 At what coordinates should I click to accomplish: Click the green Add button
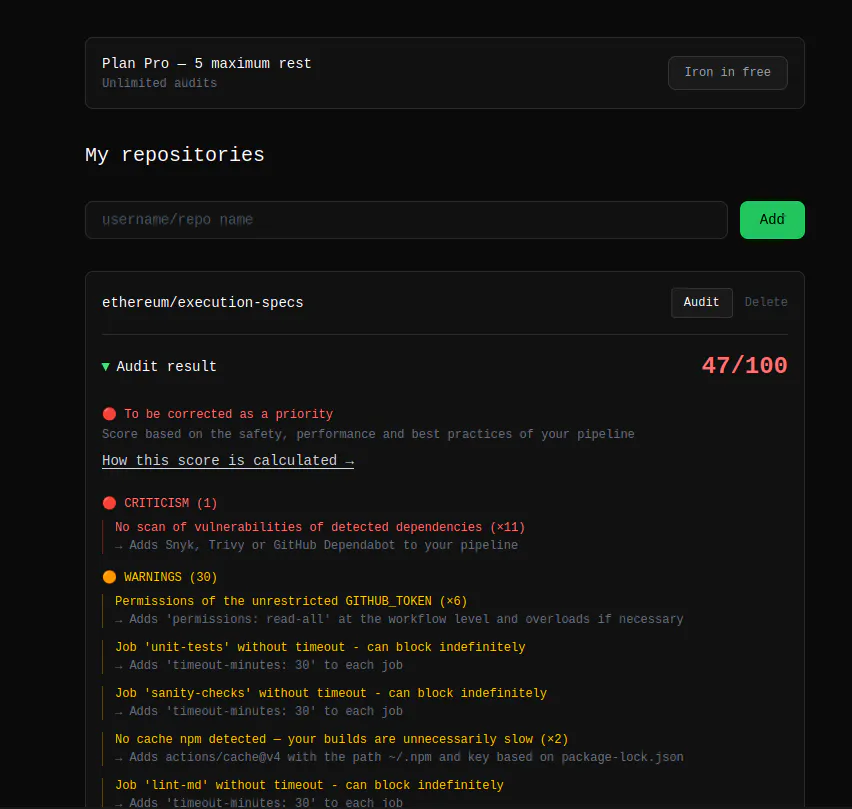pos(772,220)
